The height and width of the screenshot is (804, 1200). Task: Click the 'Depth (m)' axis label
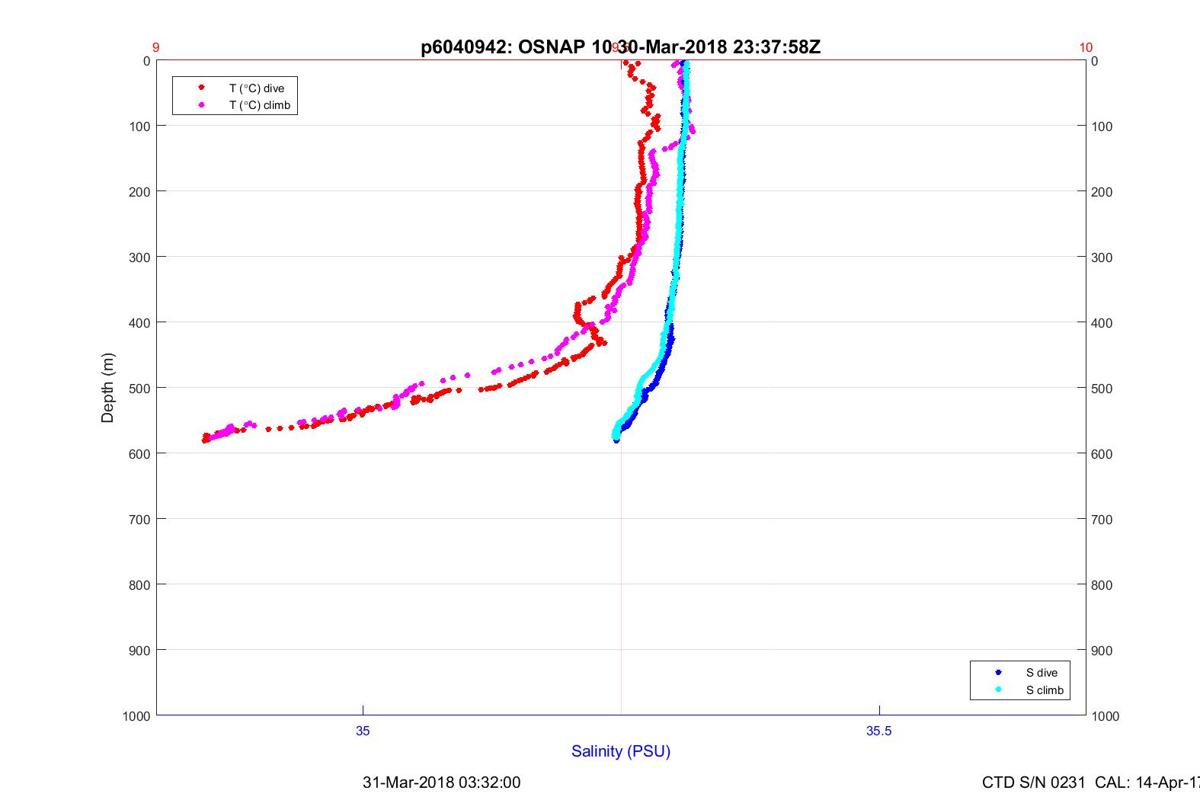point(108,388)
